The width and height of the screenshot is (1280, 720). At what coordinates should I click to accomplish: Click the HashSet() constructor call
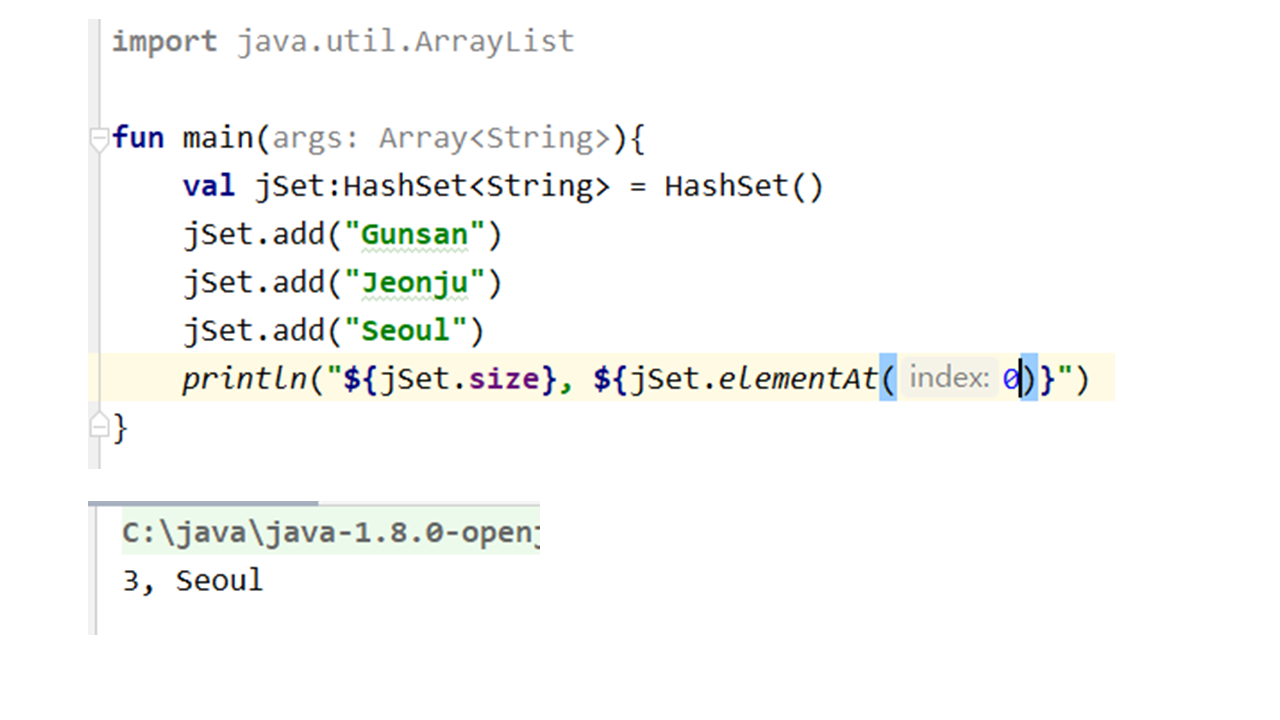pos(743,186)
